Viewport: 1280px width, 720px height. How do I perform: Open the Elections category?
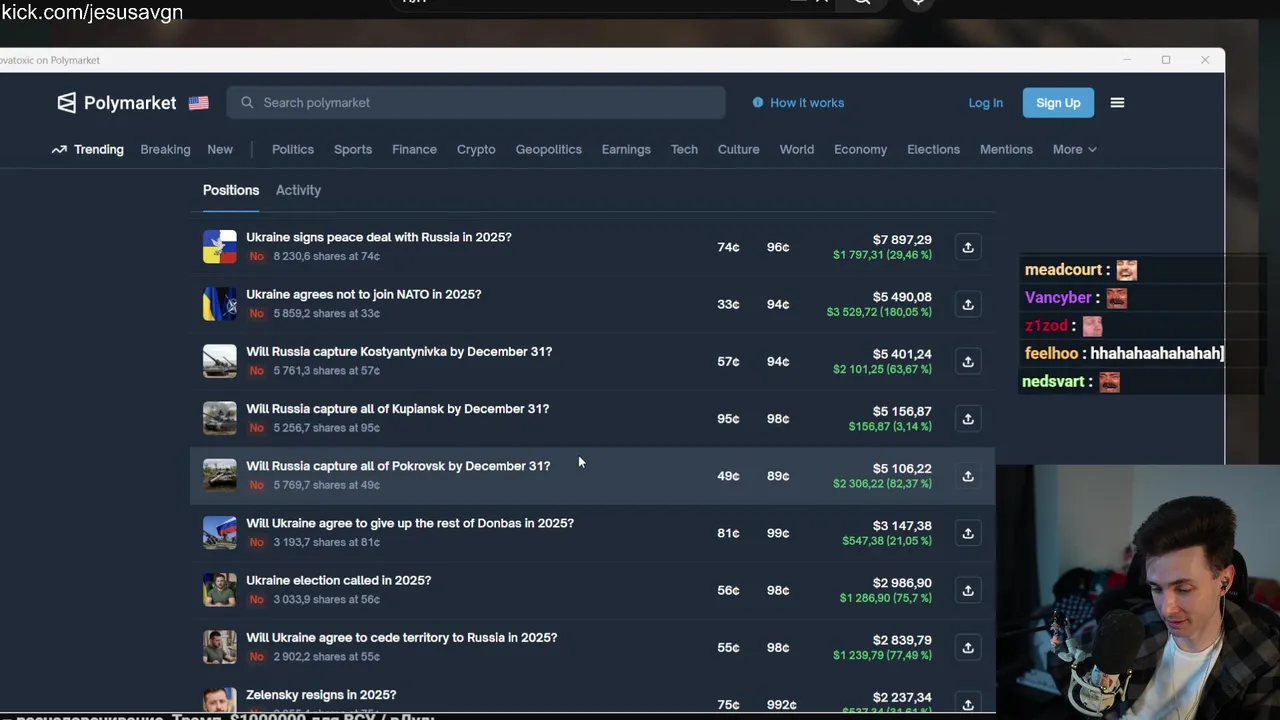click(933, 150)
